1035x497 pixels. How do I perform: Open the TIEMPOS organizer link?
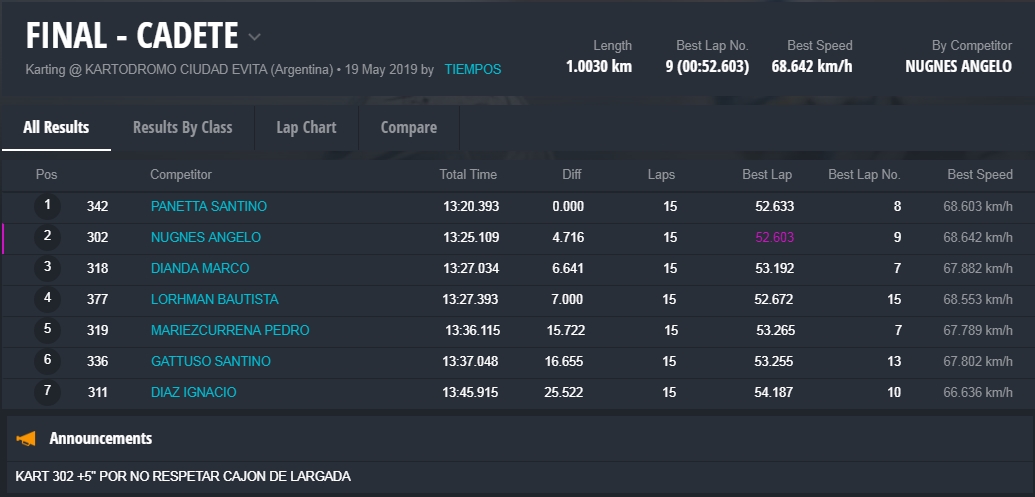473,70
